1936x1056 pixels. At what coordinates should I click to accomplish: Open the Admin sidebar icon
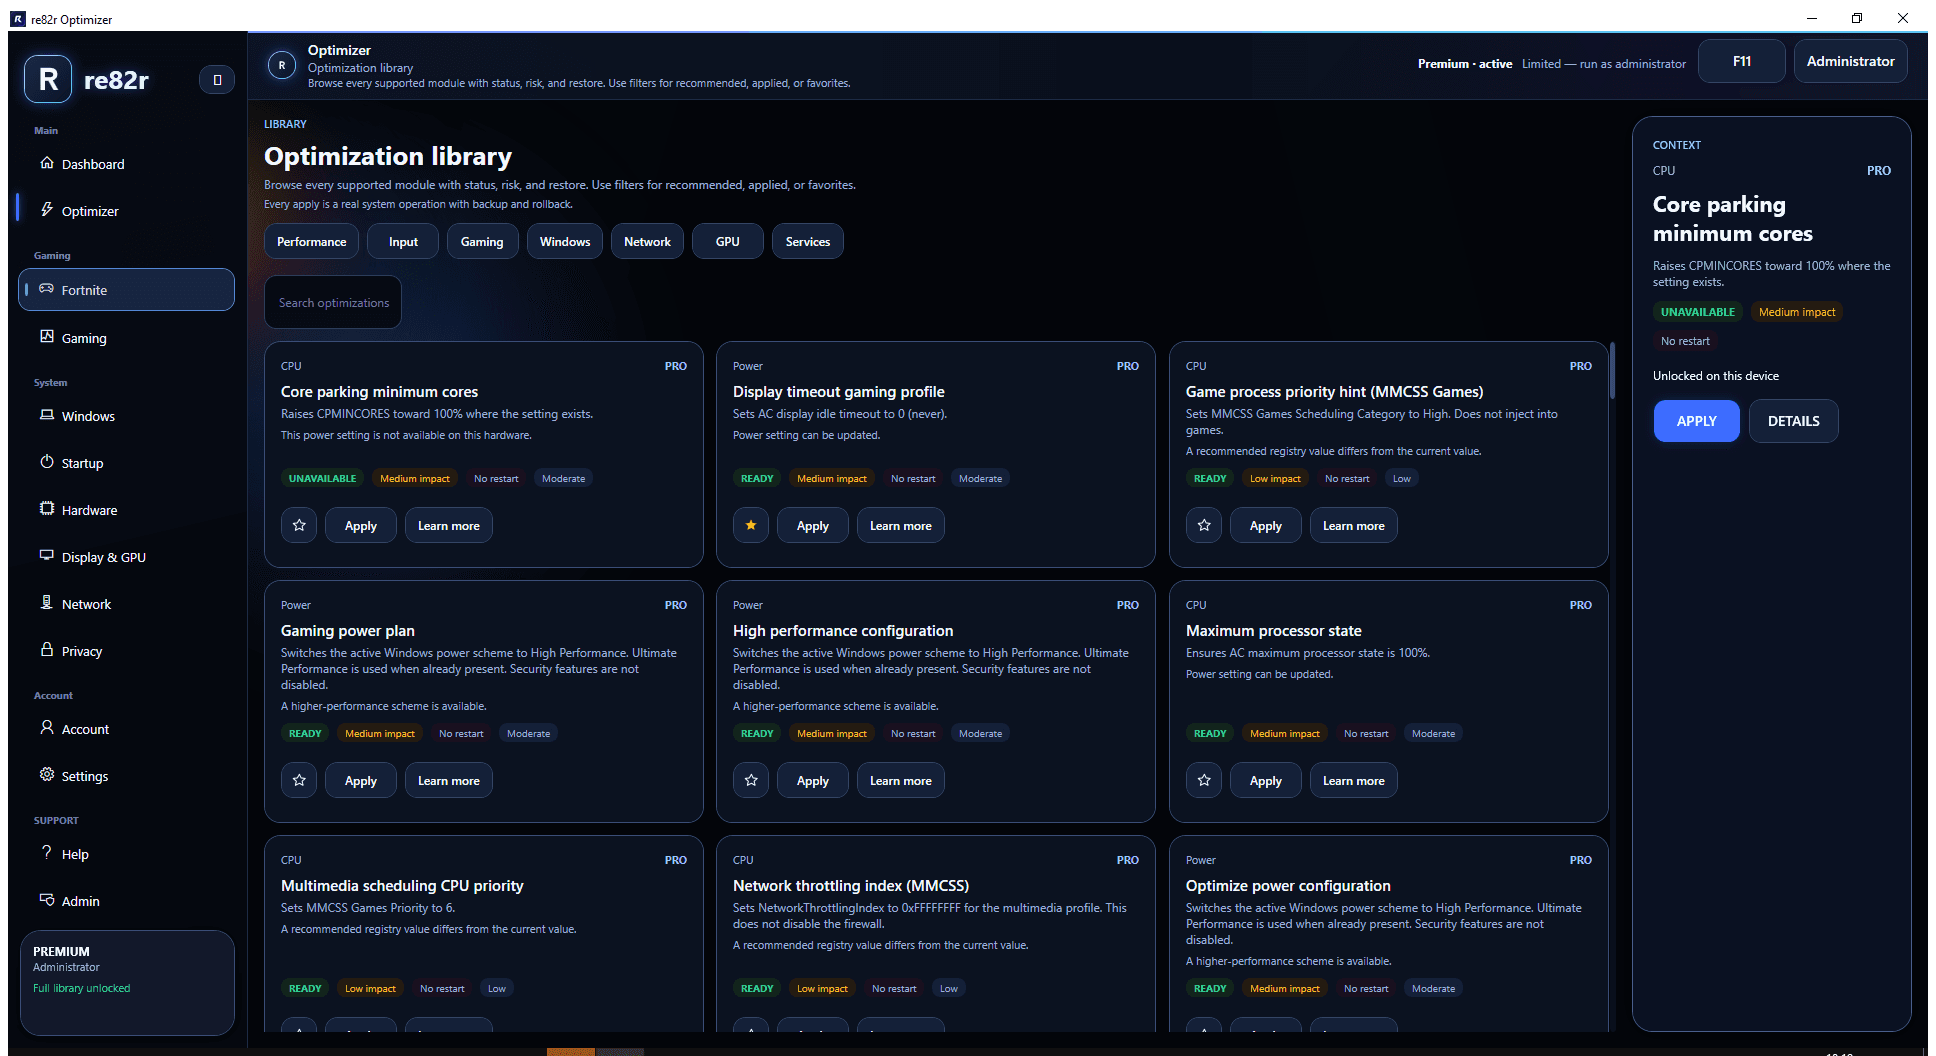pyautogui.click(x=47, y=900)
